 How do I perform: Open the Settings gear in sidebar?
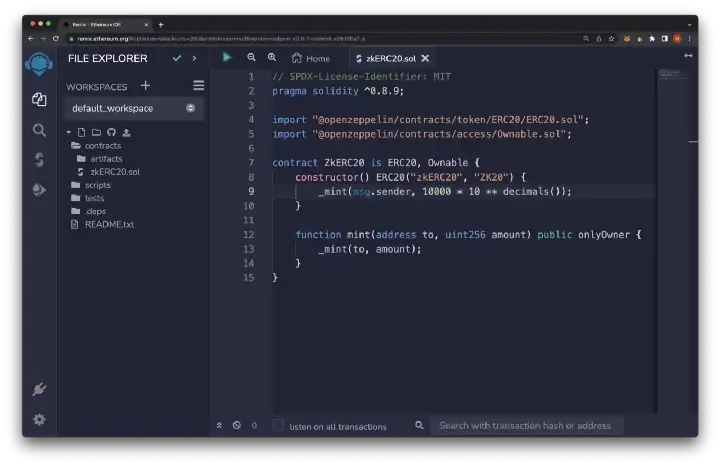(x=39, y=420)
